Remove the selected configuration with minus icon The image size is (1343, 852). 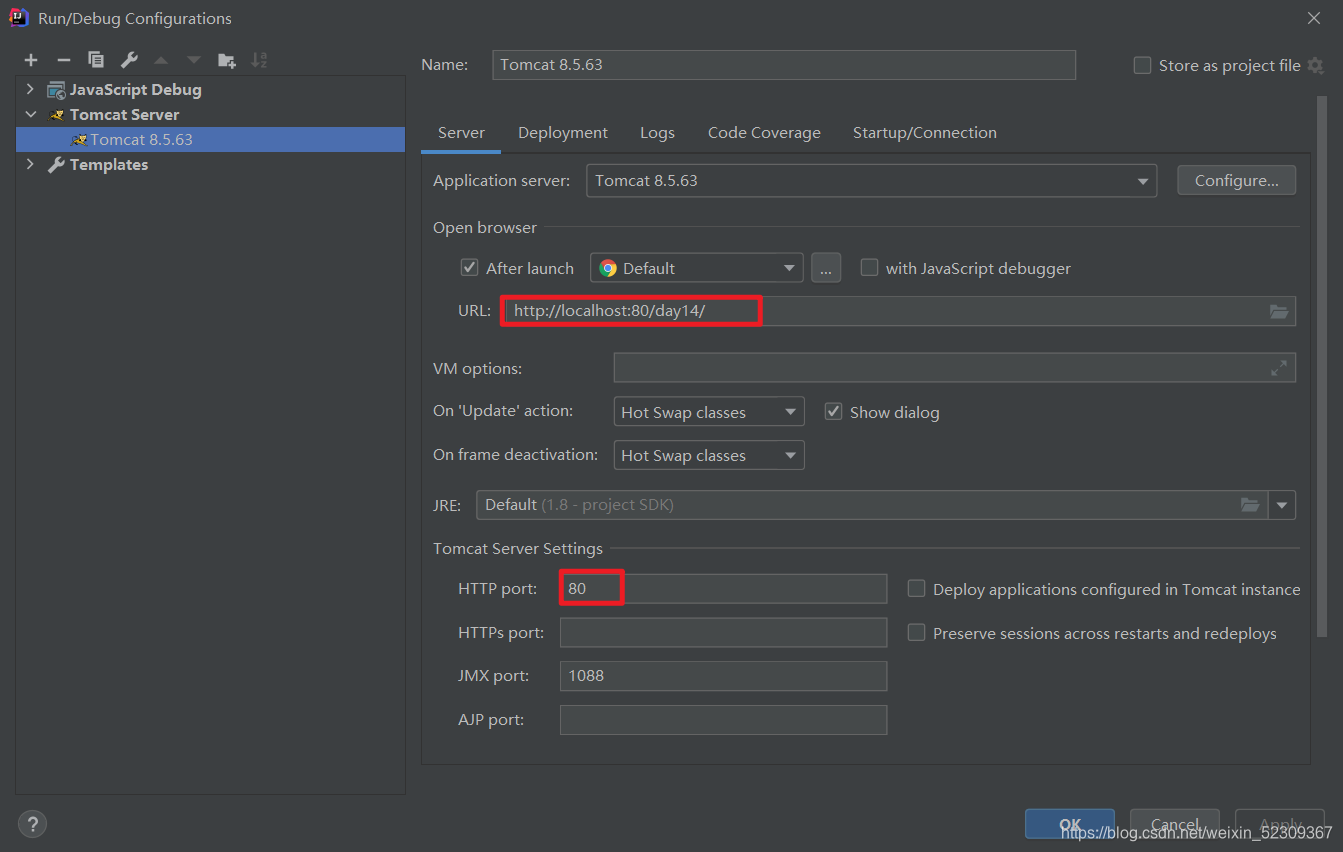[63, 60]
